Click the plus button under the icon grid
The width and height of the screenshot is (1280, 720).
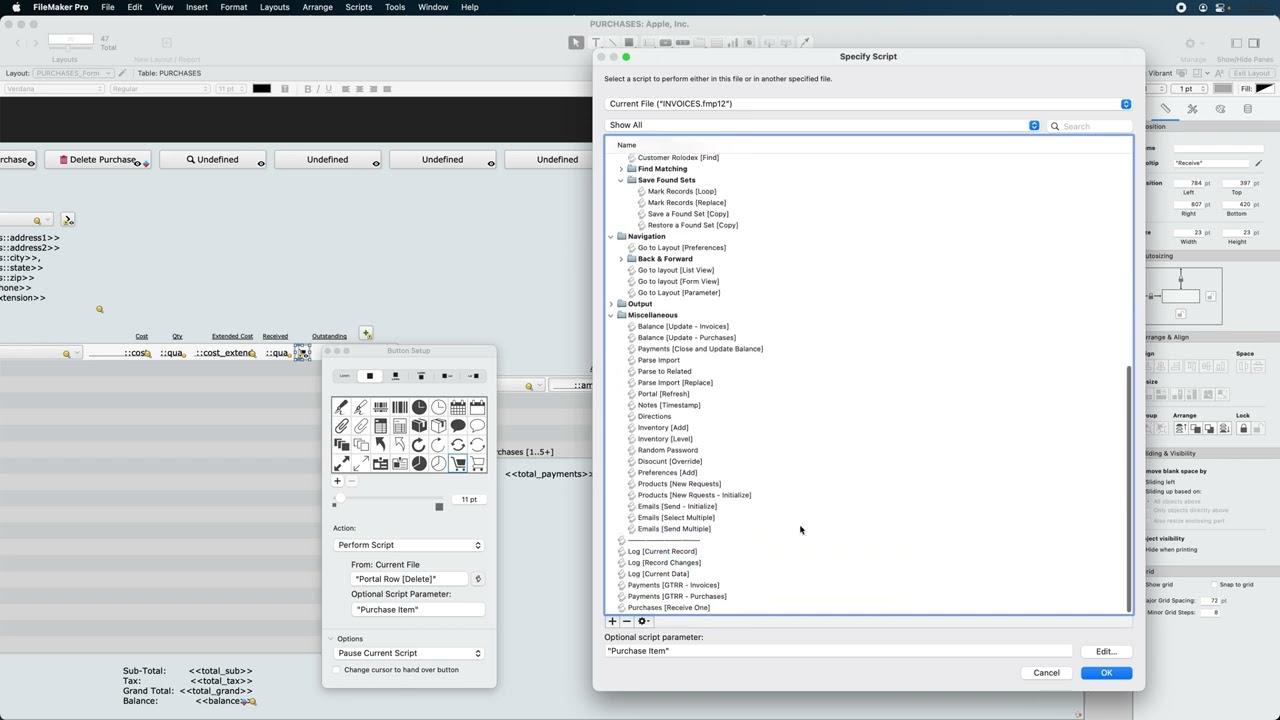337,481
